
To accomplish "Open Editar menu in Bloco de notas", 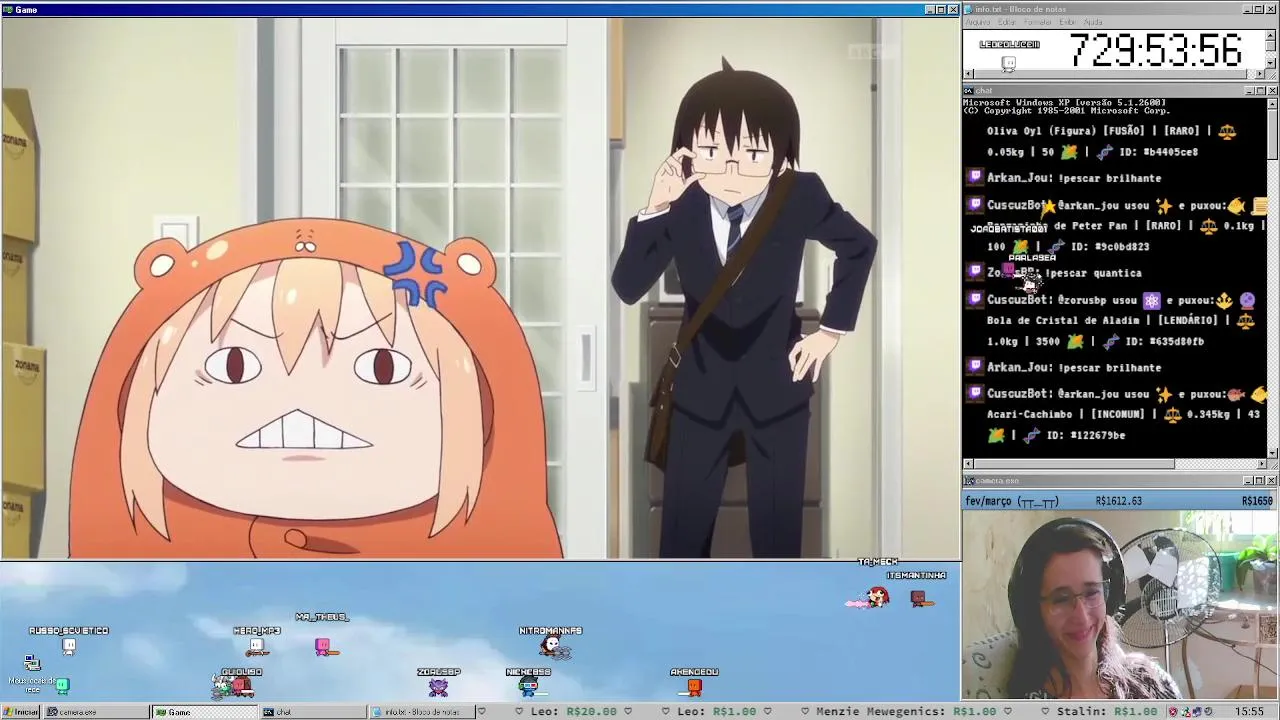I will (1005, 22).
